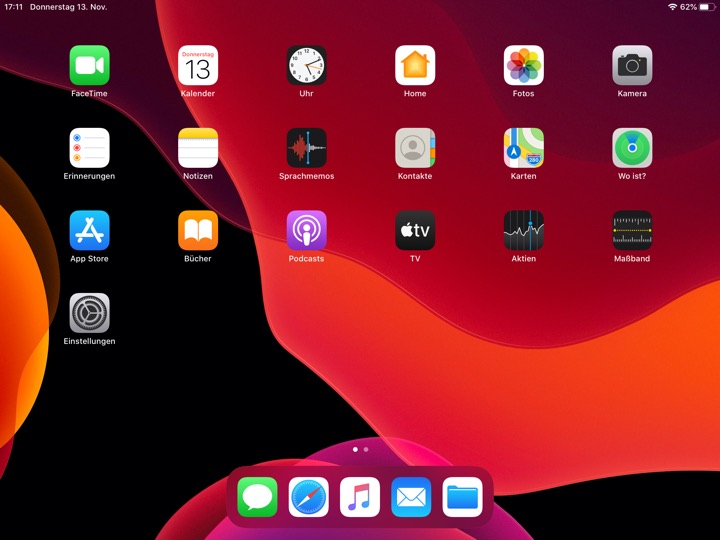This screenshot has height=540, width=720.
Task: Open the Karten maps app
Action: pos(523,148)
